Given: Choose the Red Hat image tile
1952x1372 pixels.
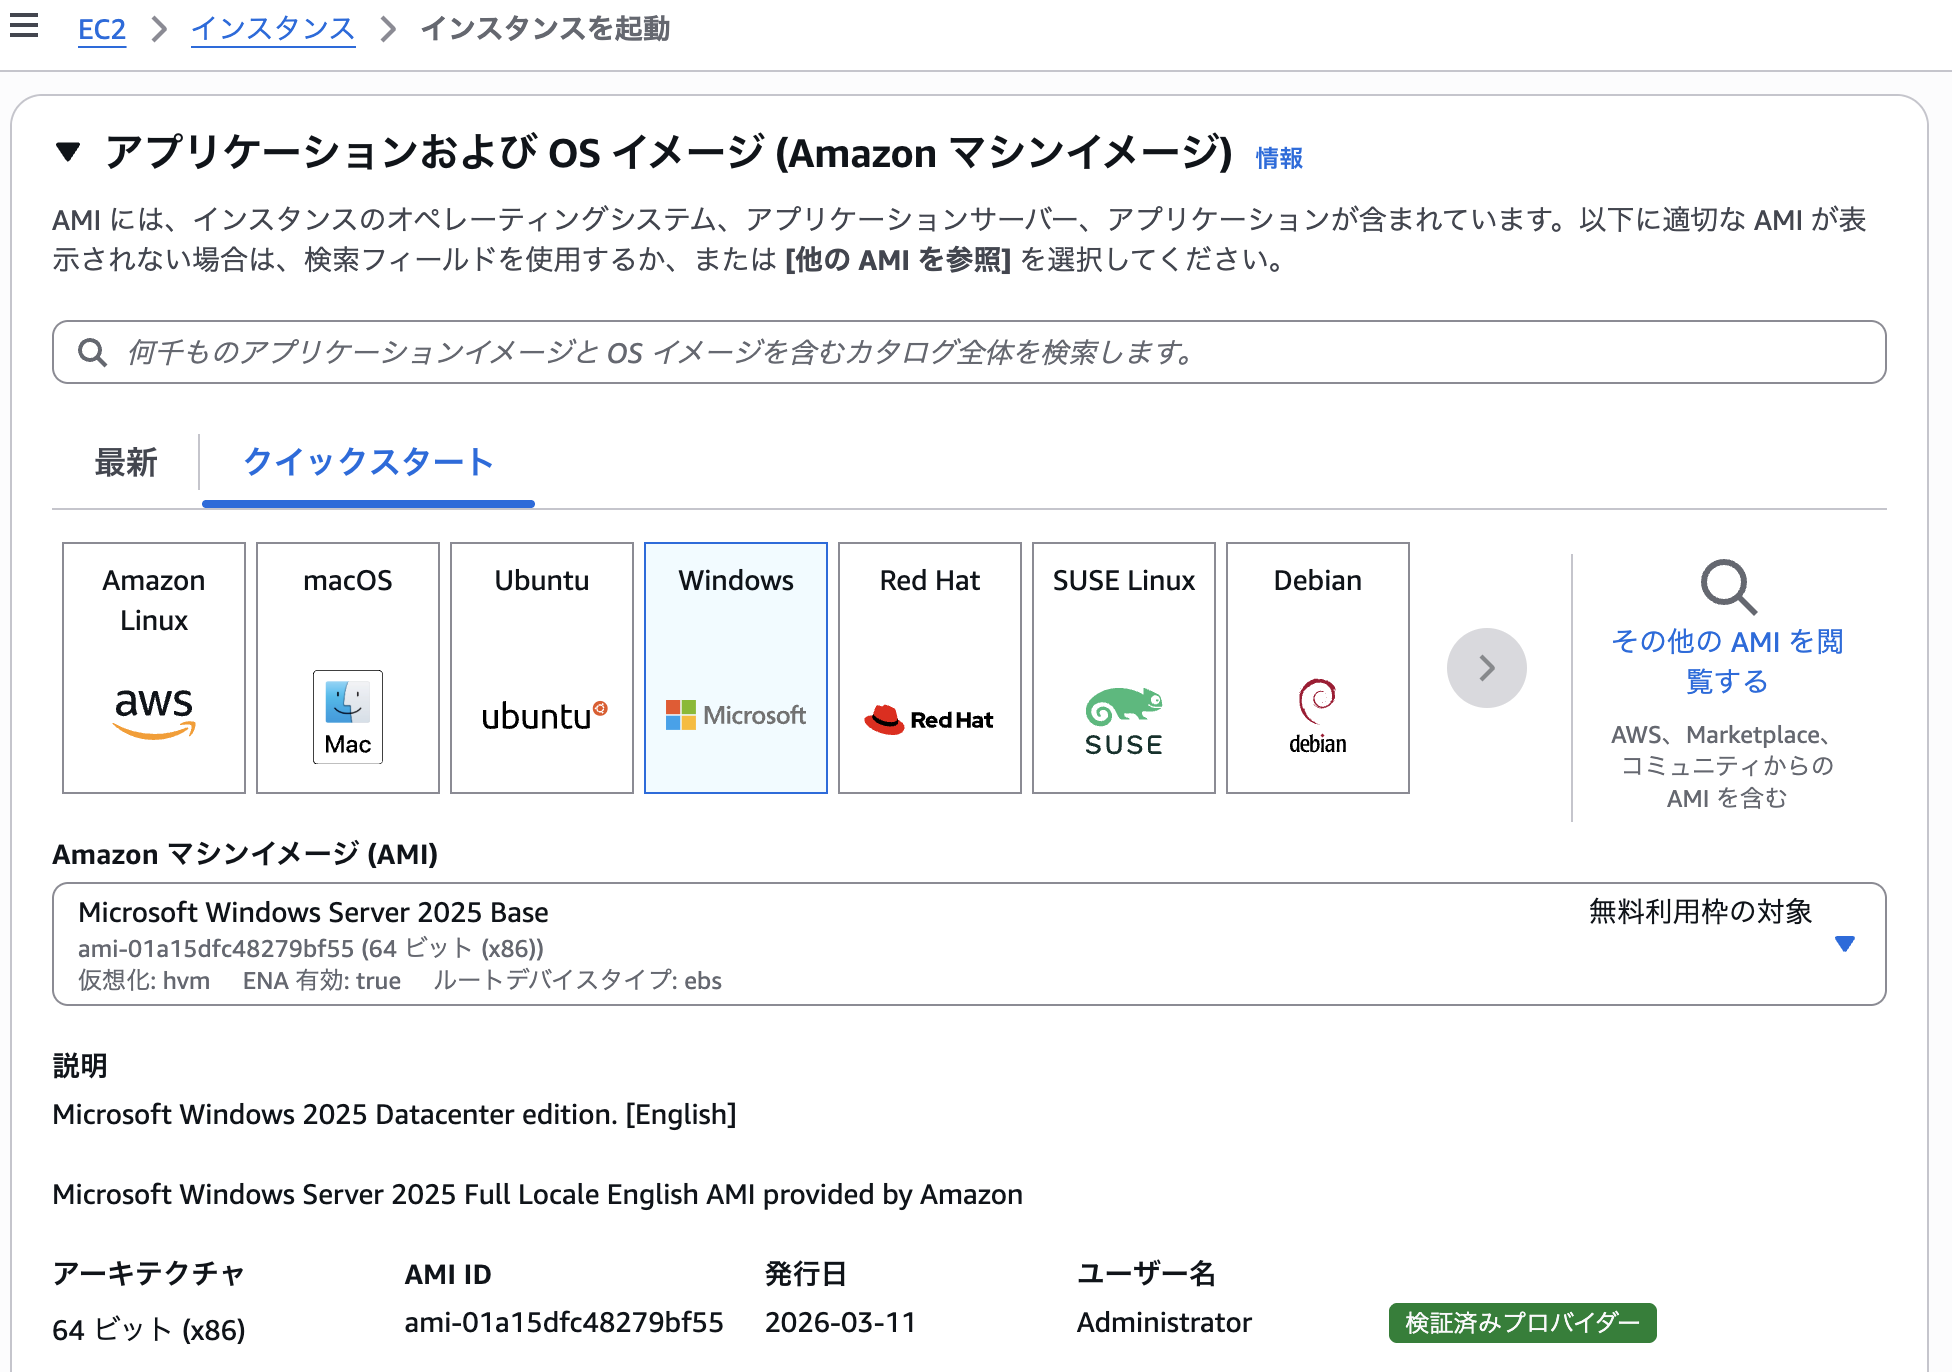Looking at the screenshot, I should (x=930, y=667).
